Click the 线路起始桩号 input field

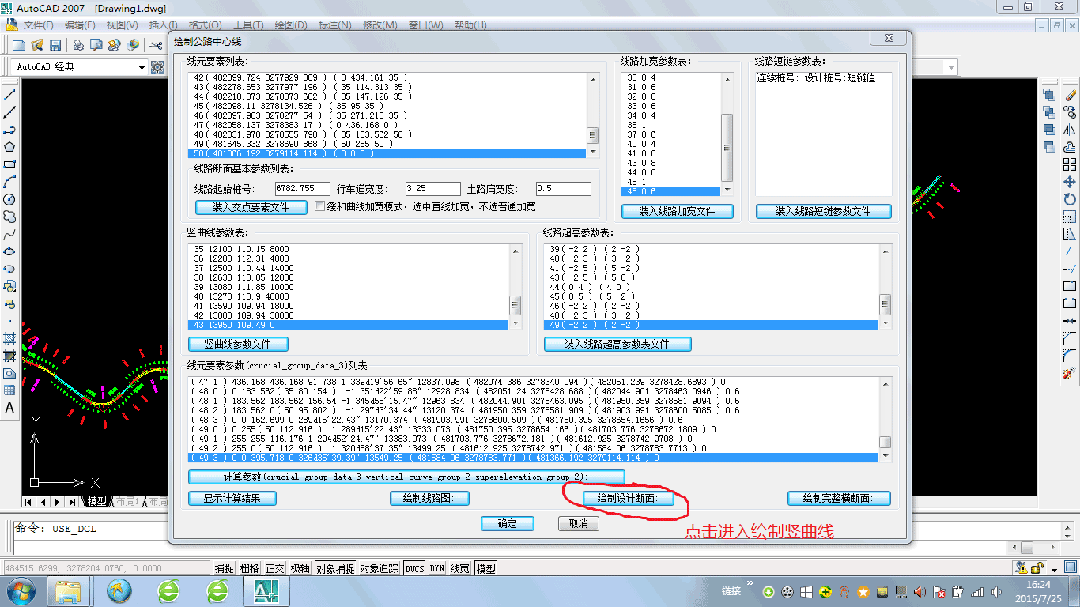[x=302, y=188]
